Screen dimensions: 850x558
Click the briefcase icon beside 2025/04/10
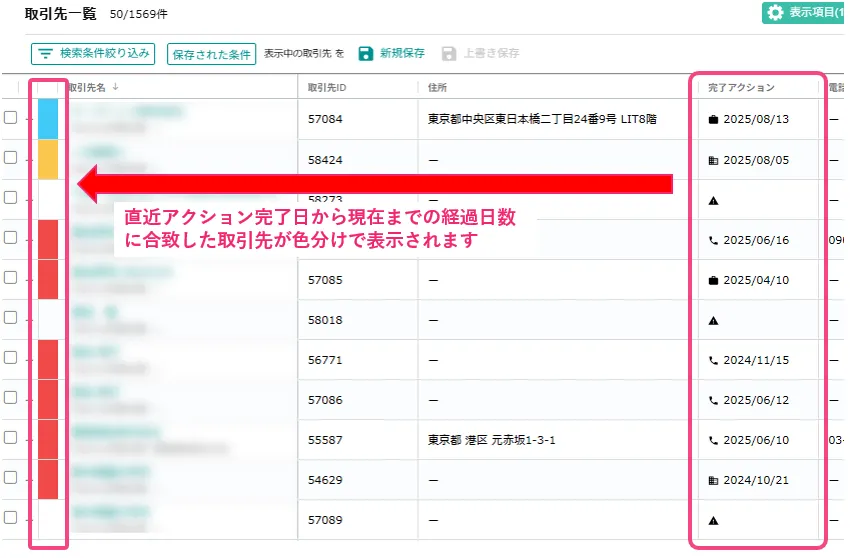[x=713, y=280]
